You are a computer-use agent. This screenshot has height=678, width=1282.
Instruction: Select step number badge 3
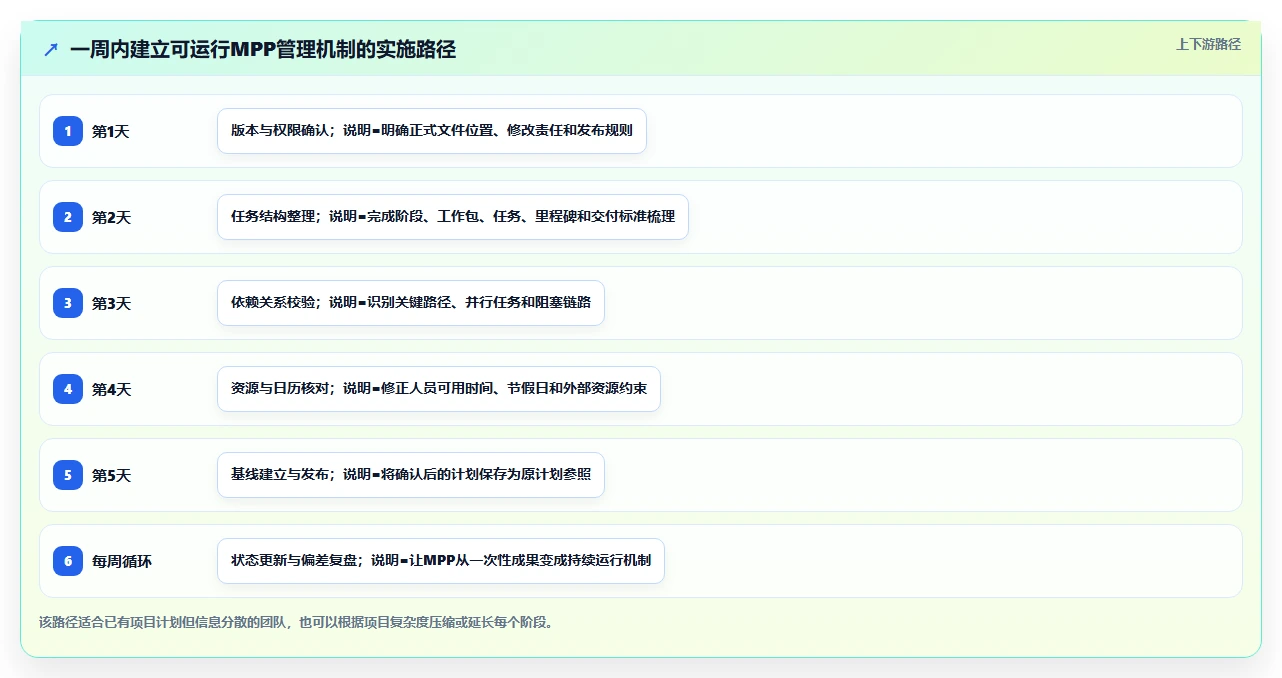click(x=68, y=303)
